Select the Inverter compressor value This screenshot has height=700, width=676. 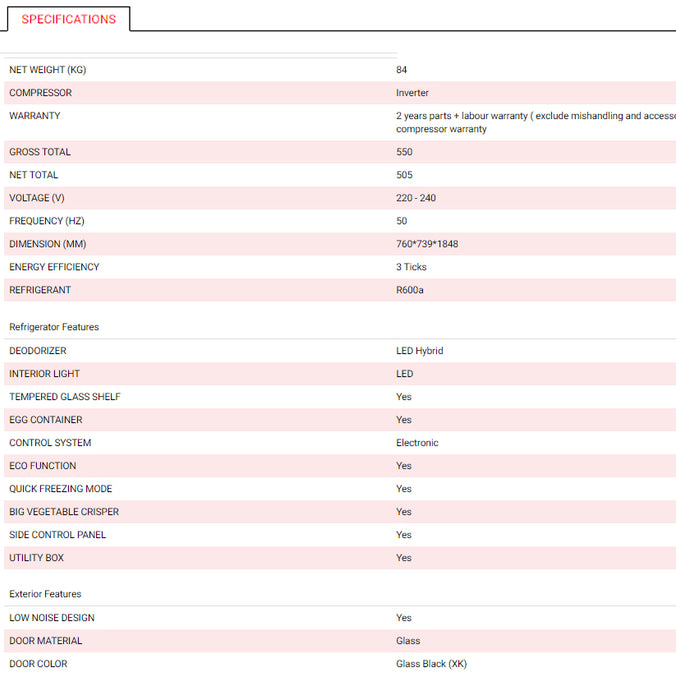[x=412, y=93]
